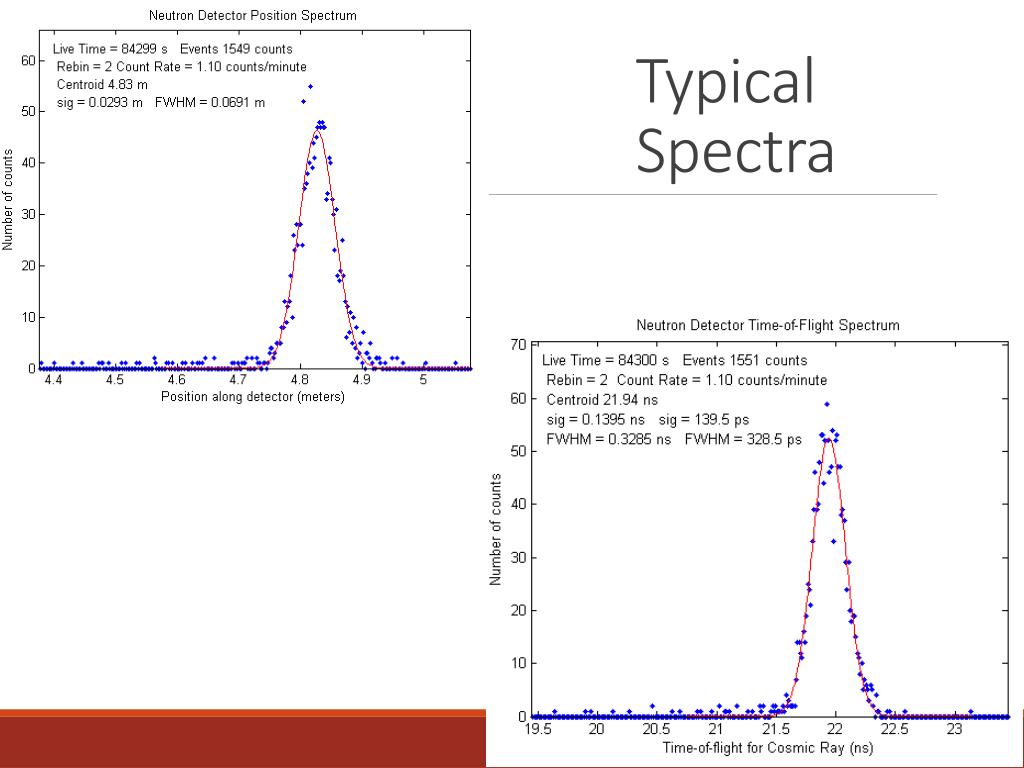Click the position spectrum chart image
1024x768 pixels.
(x=236, y=206)
